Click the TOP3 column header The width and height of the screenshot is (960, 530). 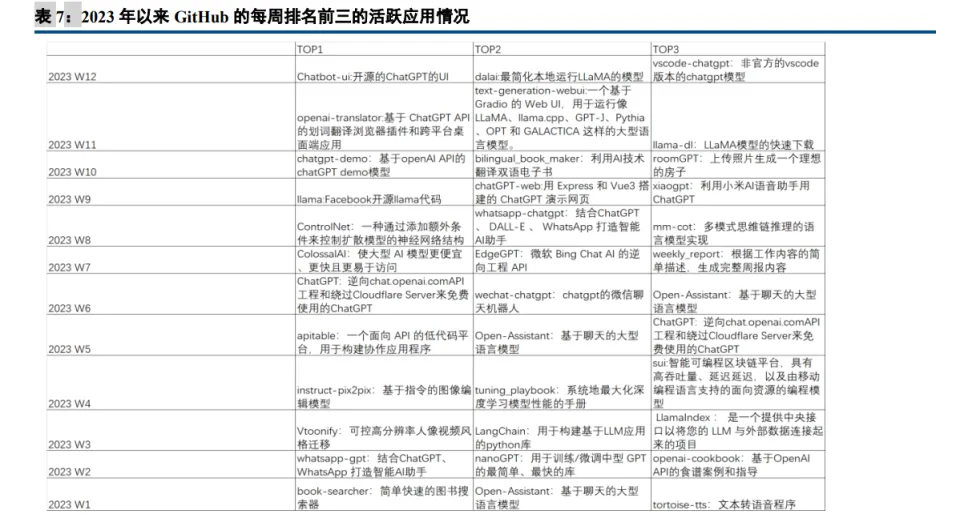(666, 49)
